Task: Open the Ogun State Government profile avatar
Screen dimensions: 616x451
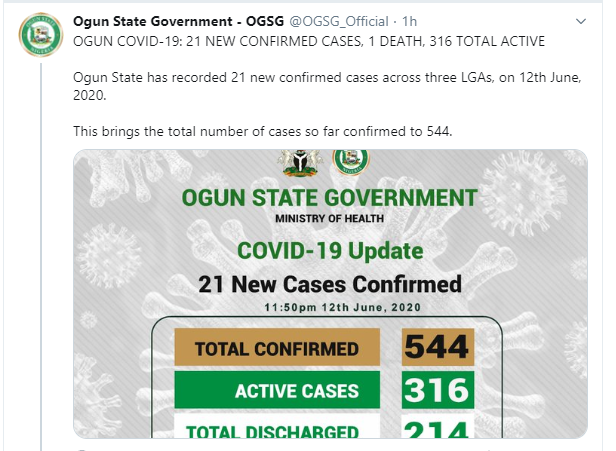Action: pos(41,35)
